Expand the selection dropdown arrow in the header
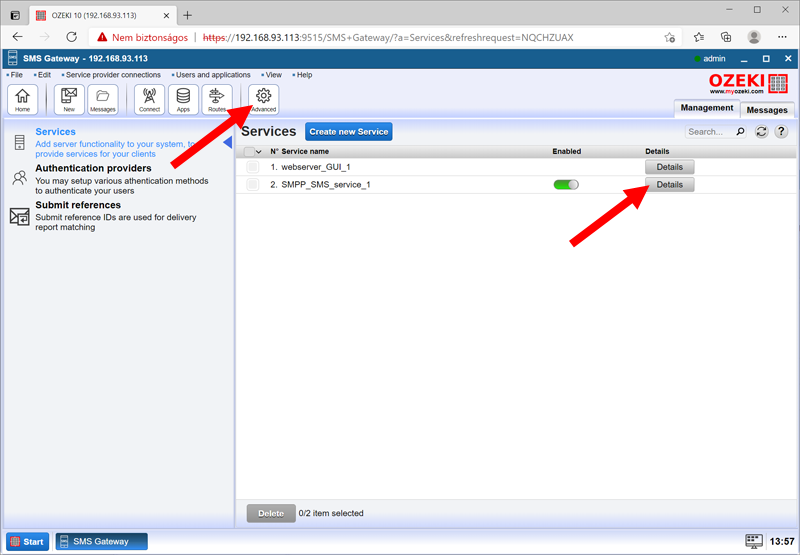This screenshot has height=555, width=800. click(259, 152)
